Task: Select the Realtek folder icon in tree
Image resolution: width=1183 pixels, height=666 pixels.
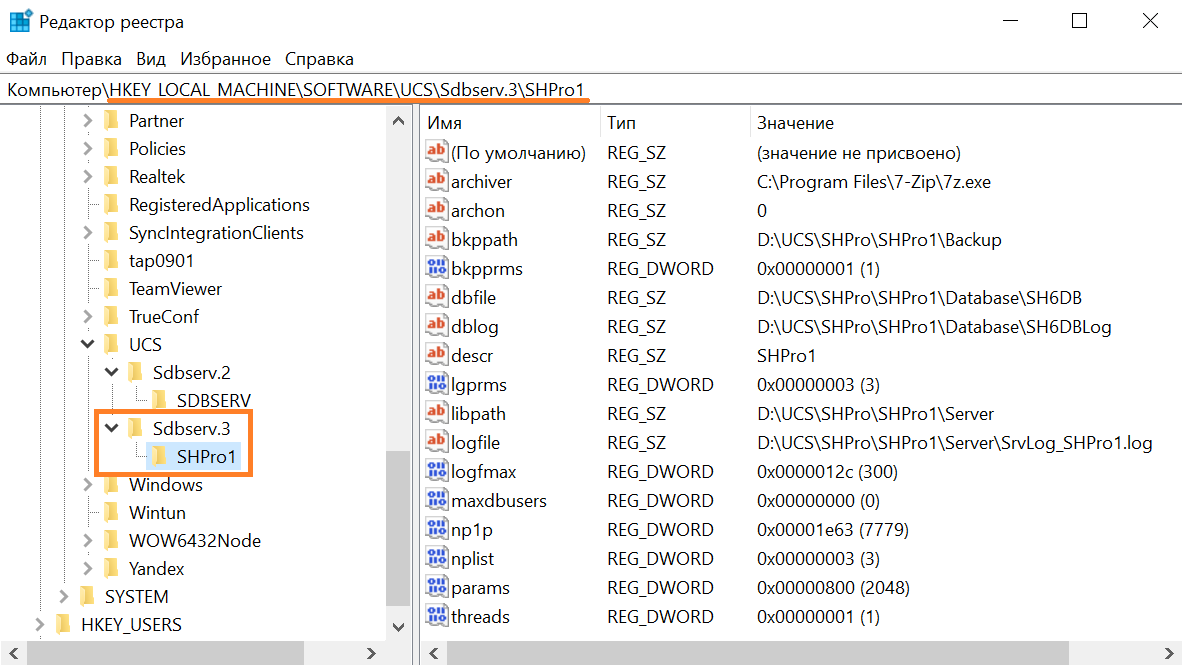Action: click(113, 177)
